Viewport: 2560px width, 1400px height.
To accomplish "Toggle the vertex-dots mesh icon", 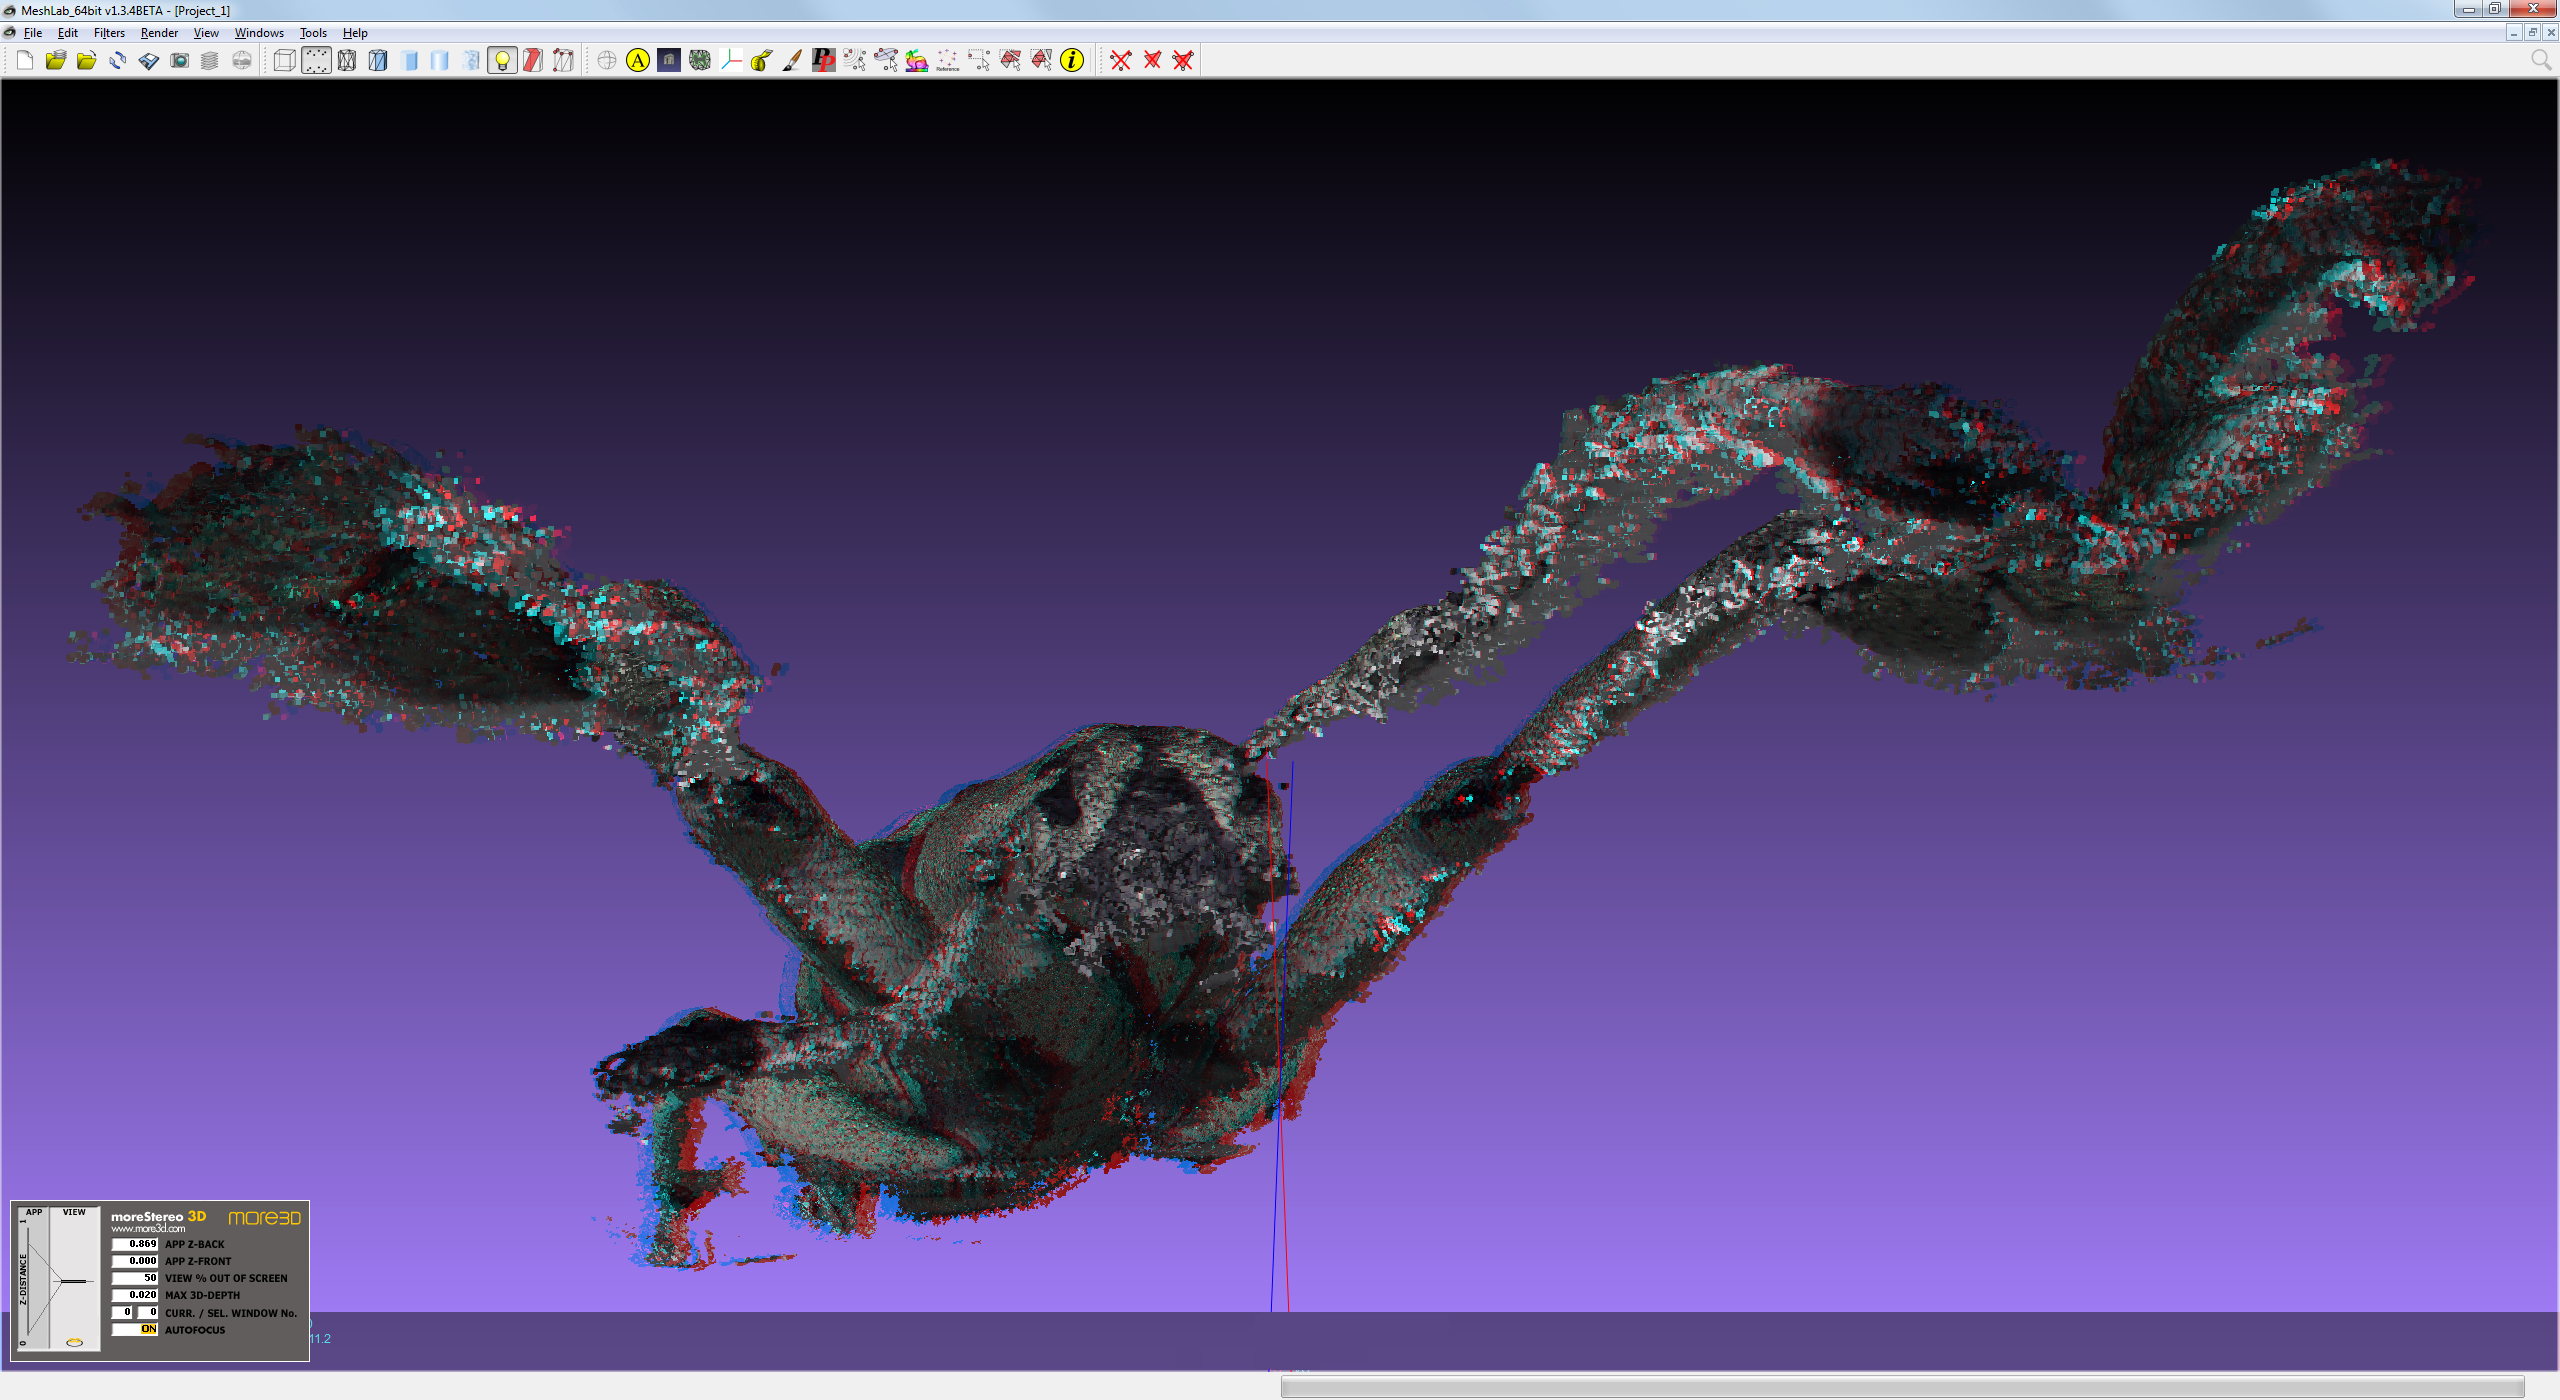I will pos(564,61).
